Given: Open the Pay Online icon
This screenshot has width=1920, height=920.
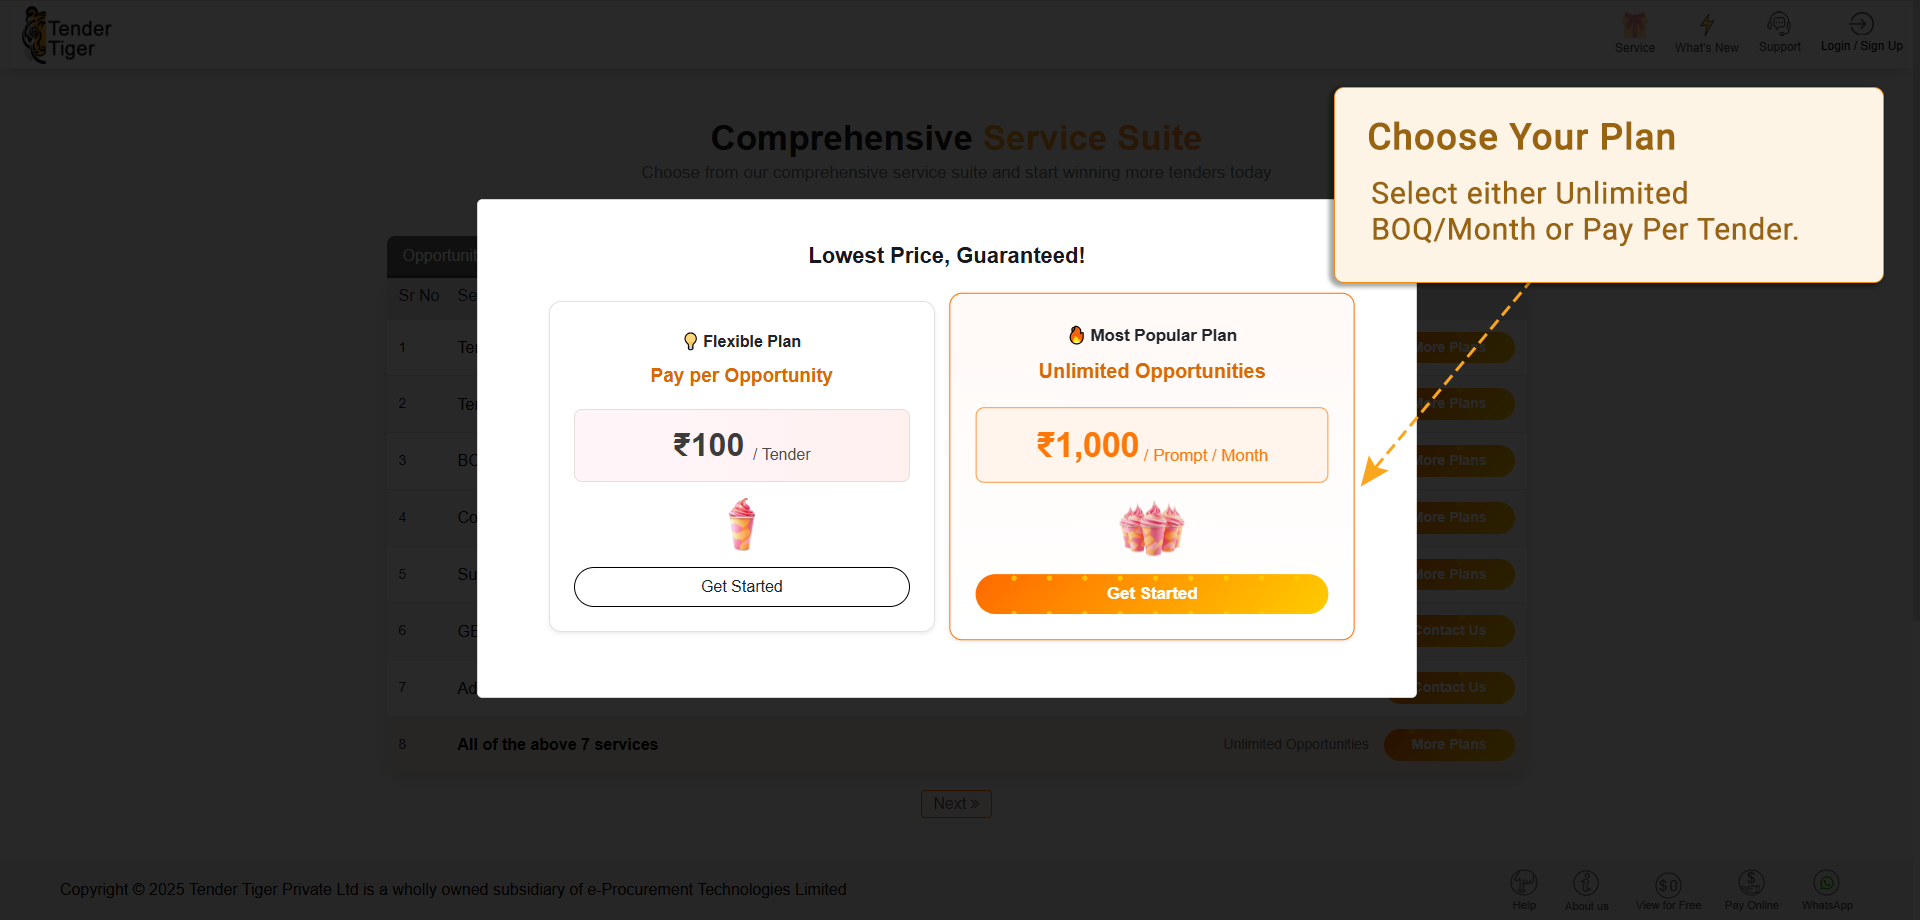Looking at the screenshot, I should (x=1751, y=882).
